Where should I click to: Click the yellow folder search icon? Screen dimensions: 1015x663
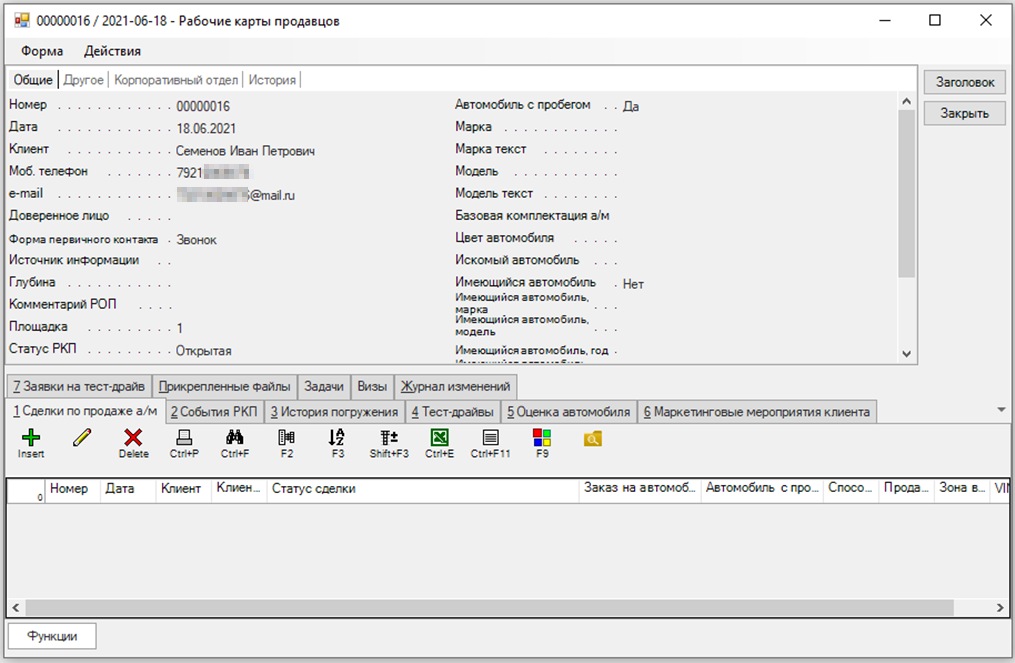click(593, 437)
